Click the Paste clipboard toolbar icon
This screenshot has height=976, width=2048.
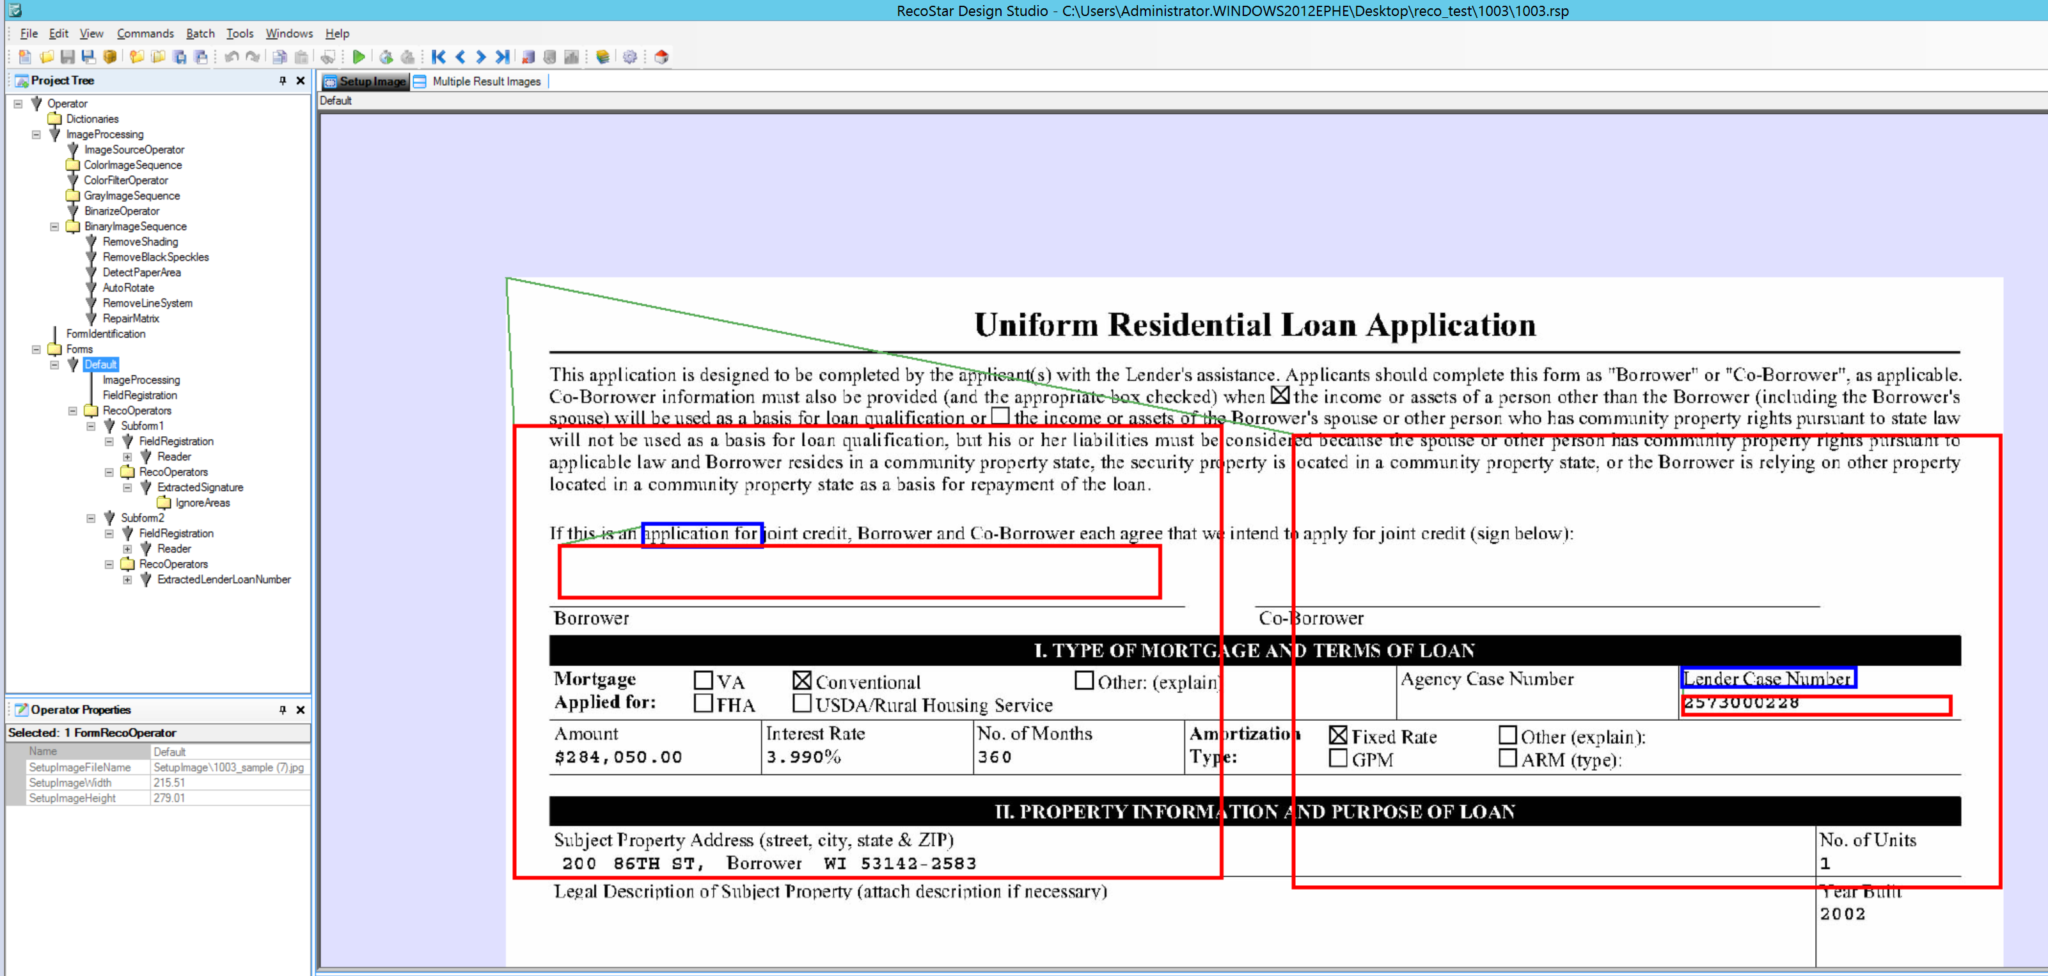tap(301, 57)
